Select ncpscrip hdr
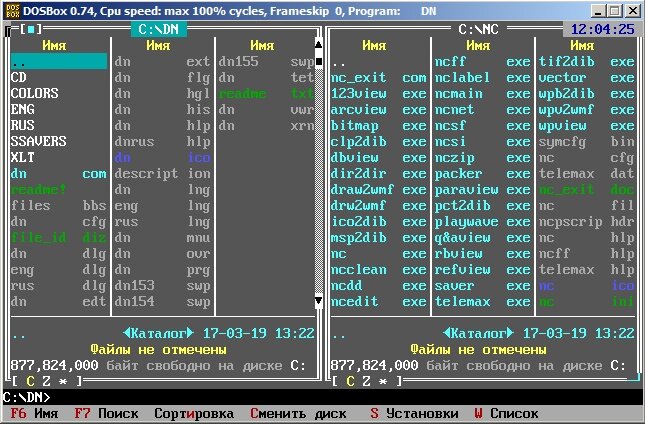This screenshot has height=424, width=645. point(587,222)
